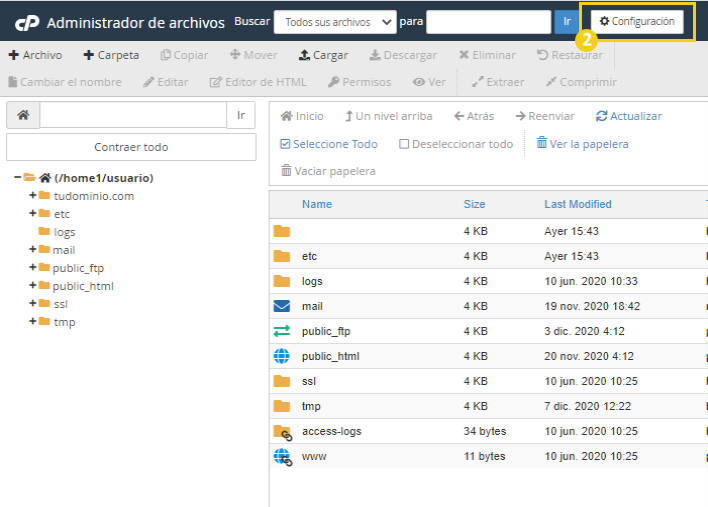This screenshot has width=708, height=507.
Task: Click the search text field after 'para'
Action: click(x=488, y=22)
